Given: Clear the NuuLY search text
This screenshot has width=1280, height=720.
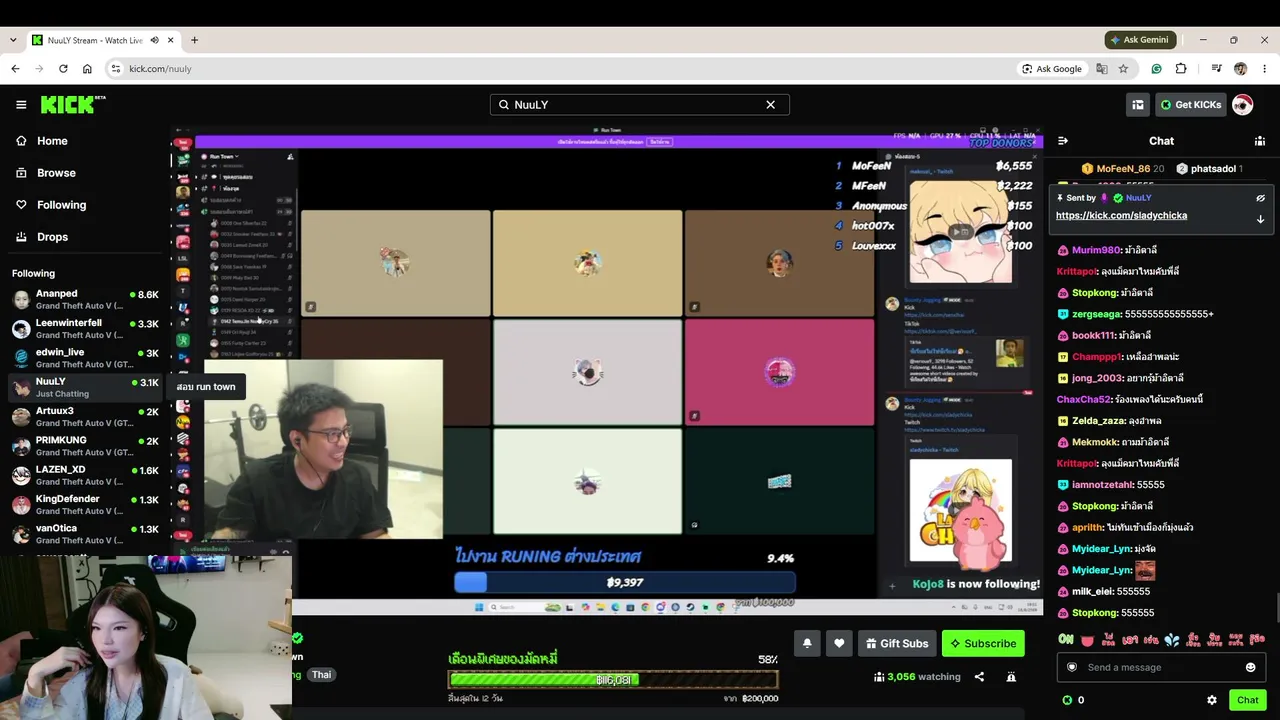Looking at the screenshot, I should tap(770, 104).
